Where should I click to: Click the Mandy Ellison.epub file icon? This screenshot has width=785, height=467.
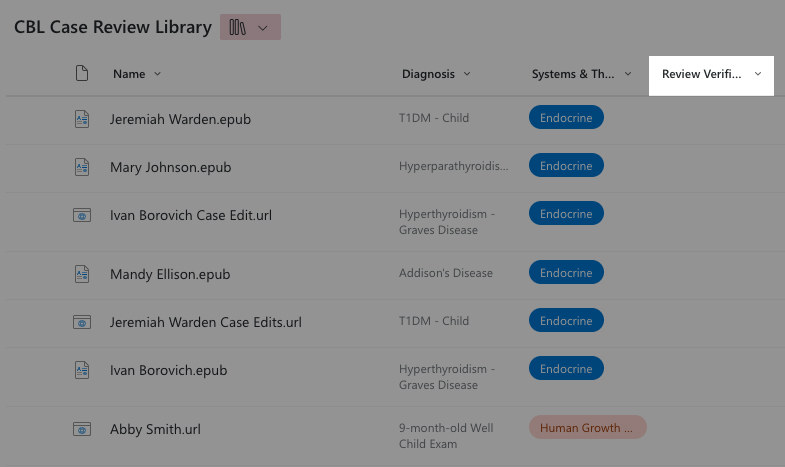coord(82,273)
